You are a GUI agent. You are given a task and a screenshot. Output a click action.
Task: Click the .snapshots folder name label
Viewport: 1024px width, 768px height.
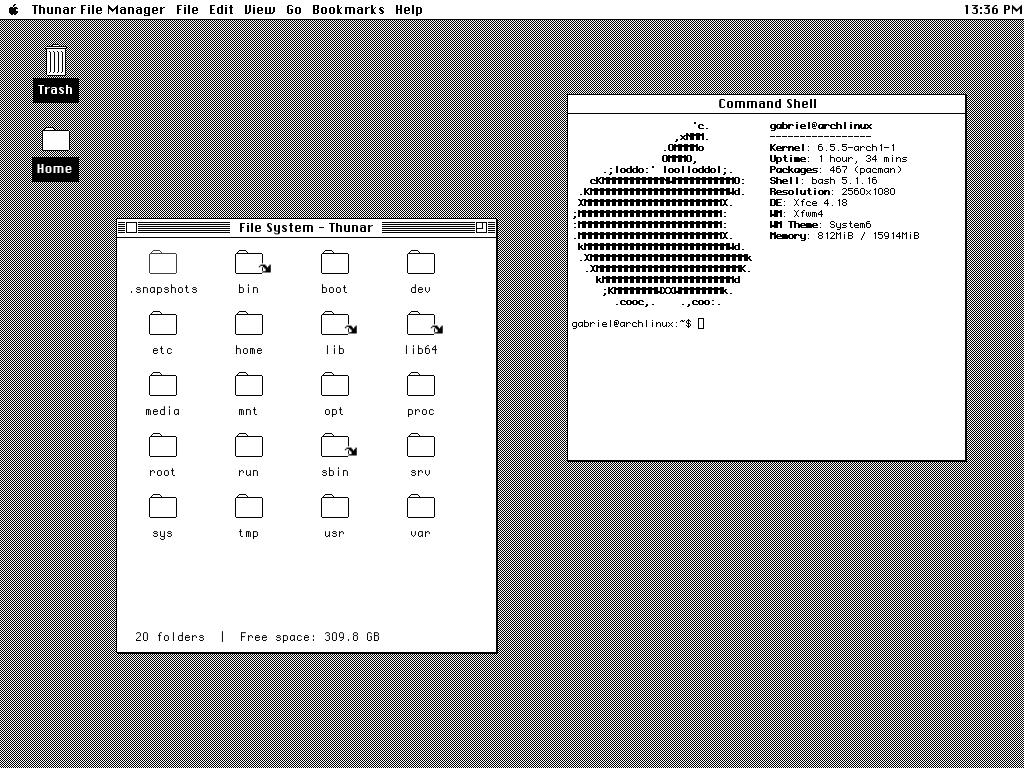(x=163, y=289)
